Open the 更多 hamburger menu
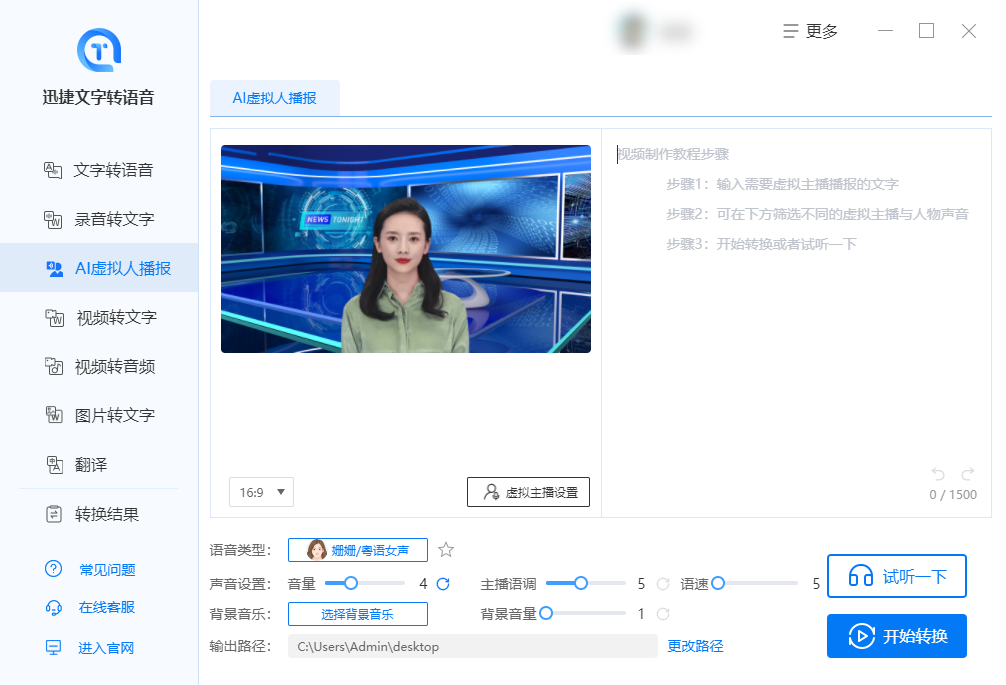This screenshot has width=1006, height=685. 810,31
